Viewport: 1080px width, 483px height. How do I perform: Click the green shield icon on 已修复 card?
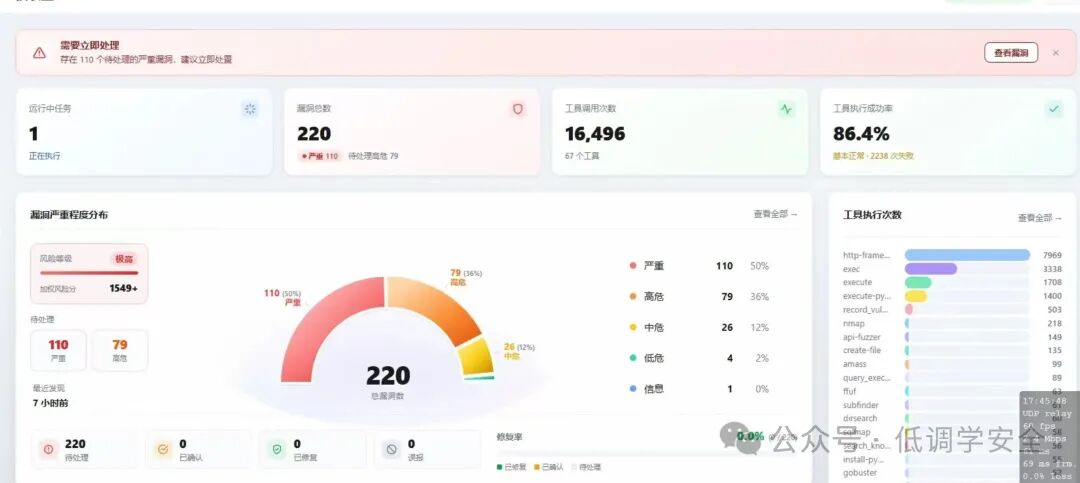277,449
